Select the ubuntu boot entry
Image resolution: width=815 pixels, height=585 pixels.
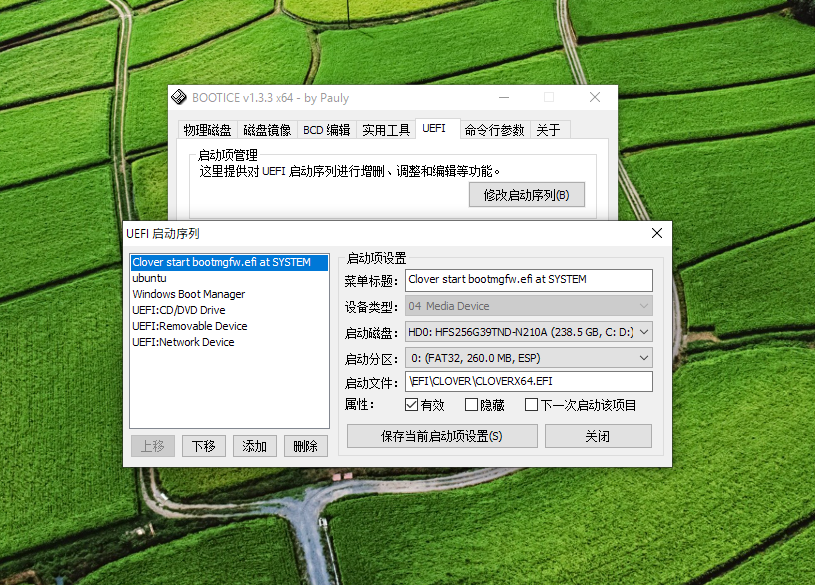[229, 278]
